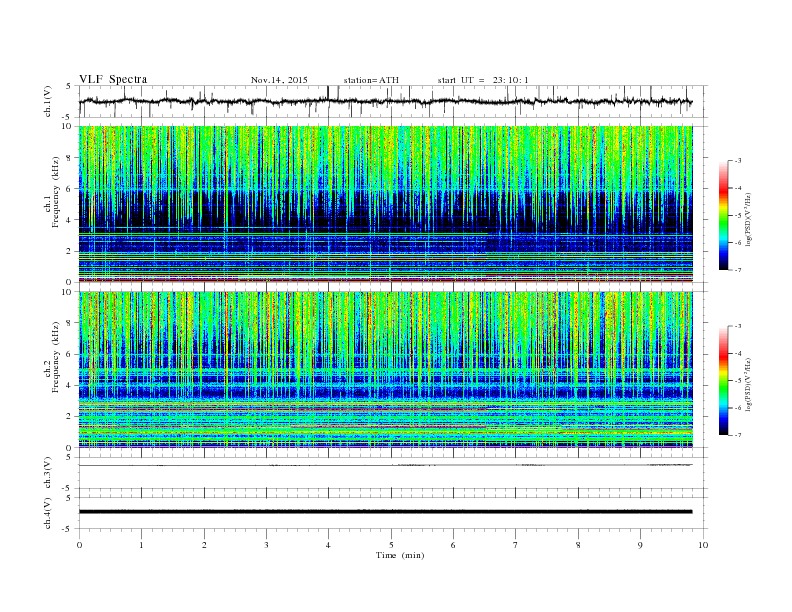This screenshot has height=612, width=792.
Task: Click the "8" kHz tick of ch.1 spectrogram
Action: pyautogui.click(x=70, y=158)
